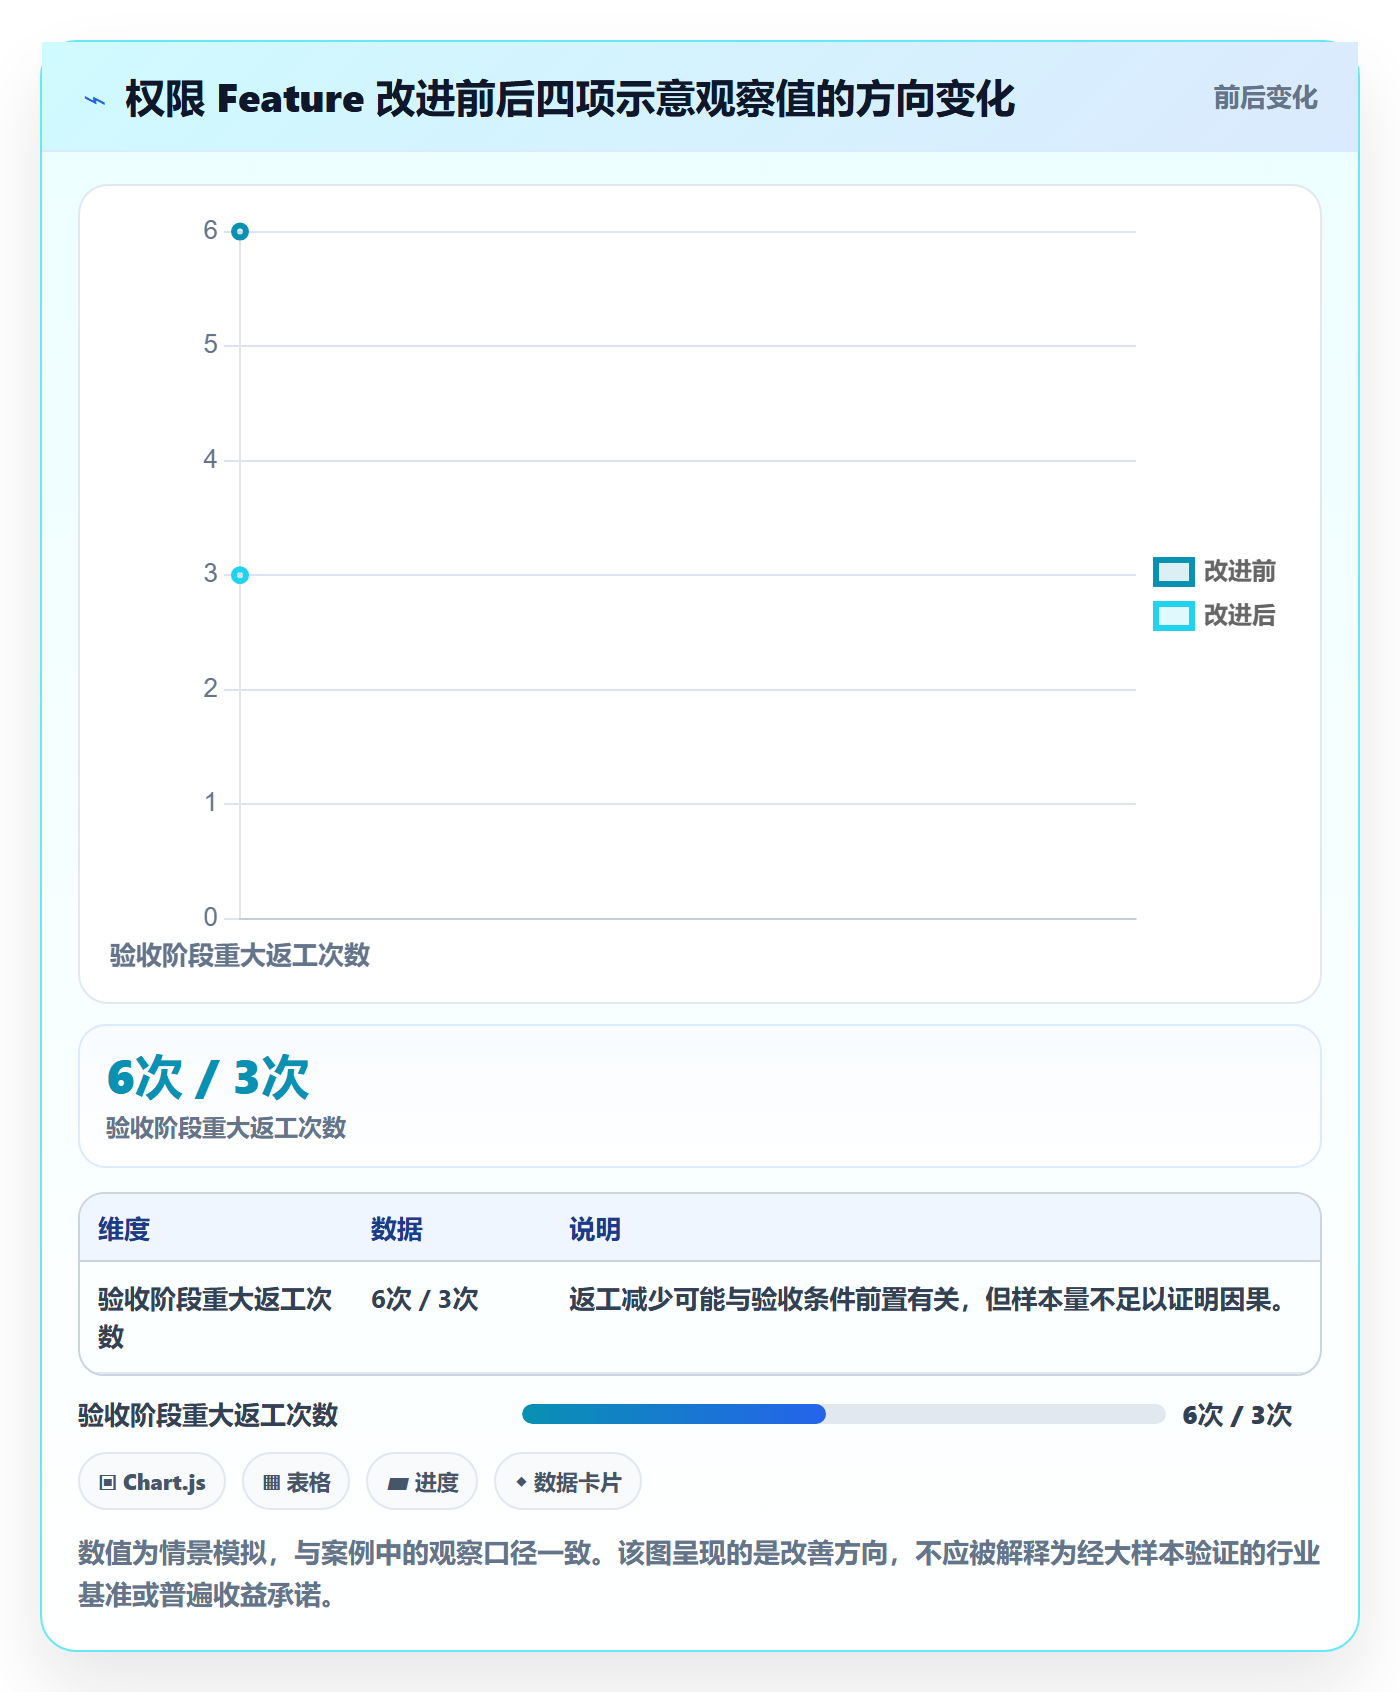
Task: Click the 数据卡片 chip
Action: [568, 1482]
